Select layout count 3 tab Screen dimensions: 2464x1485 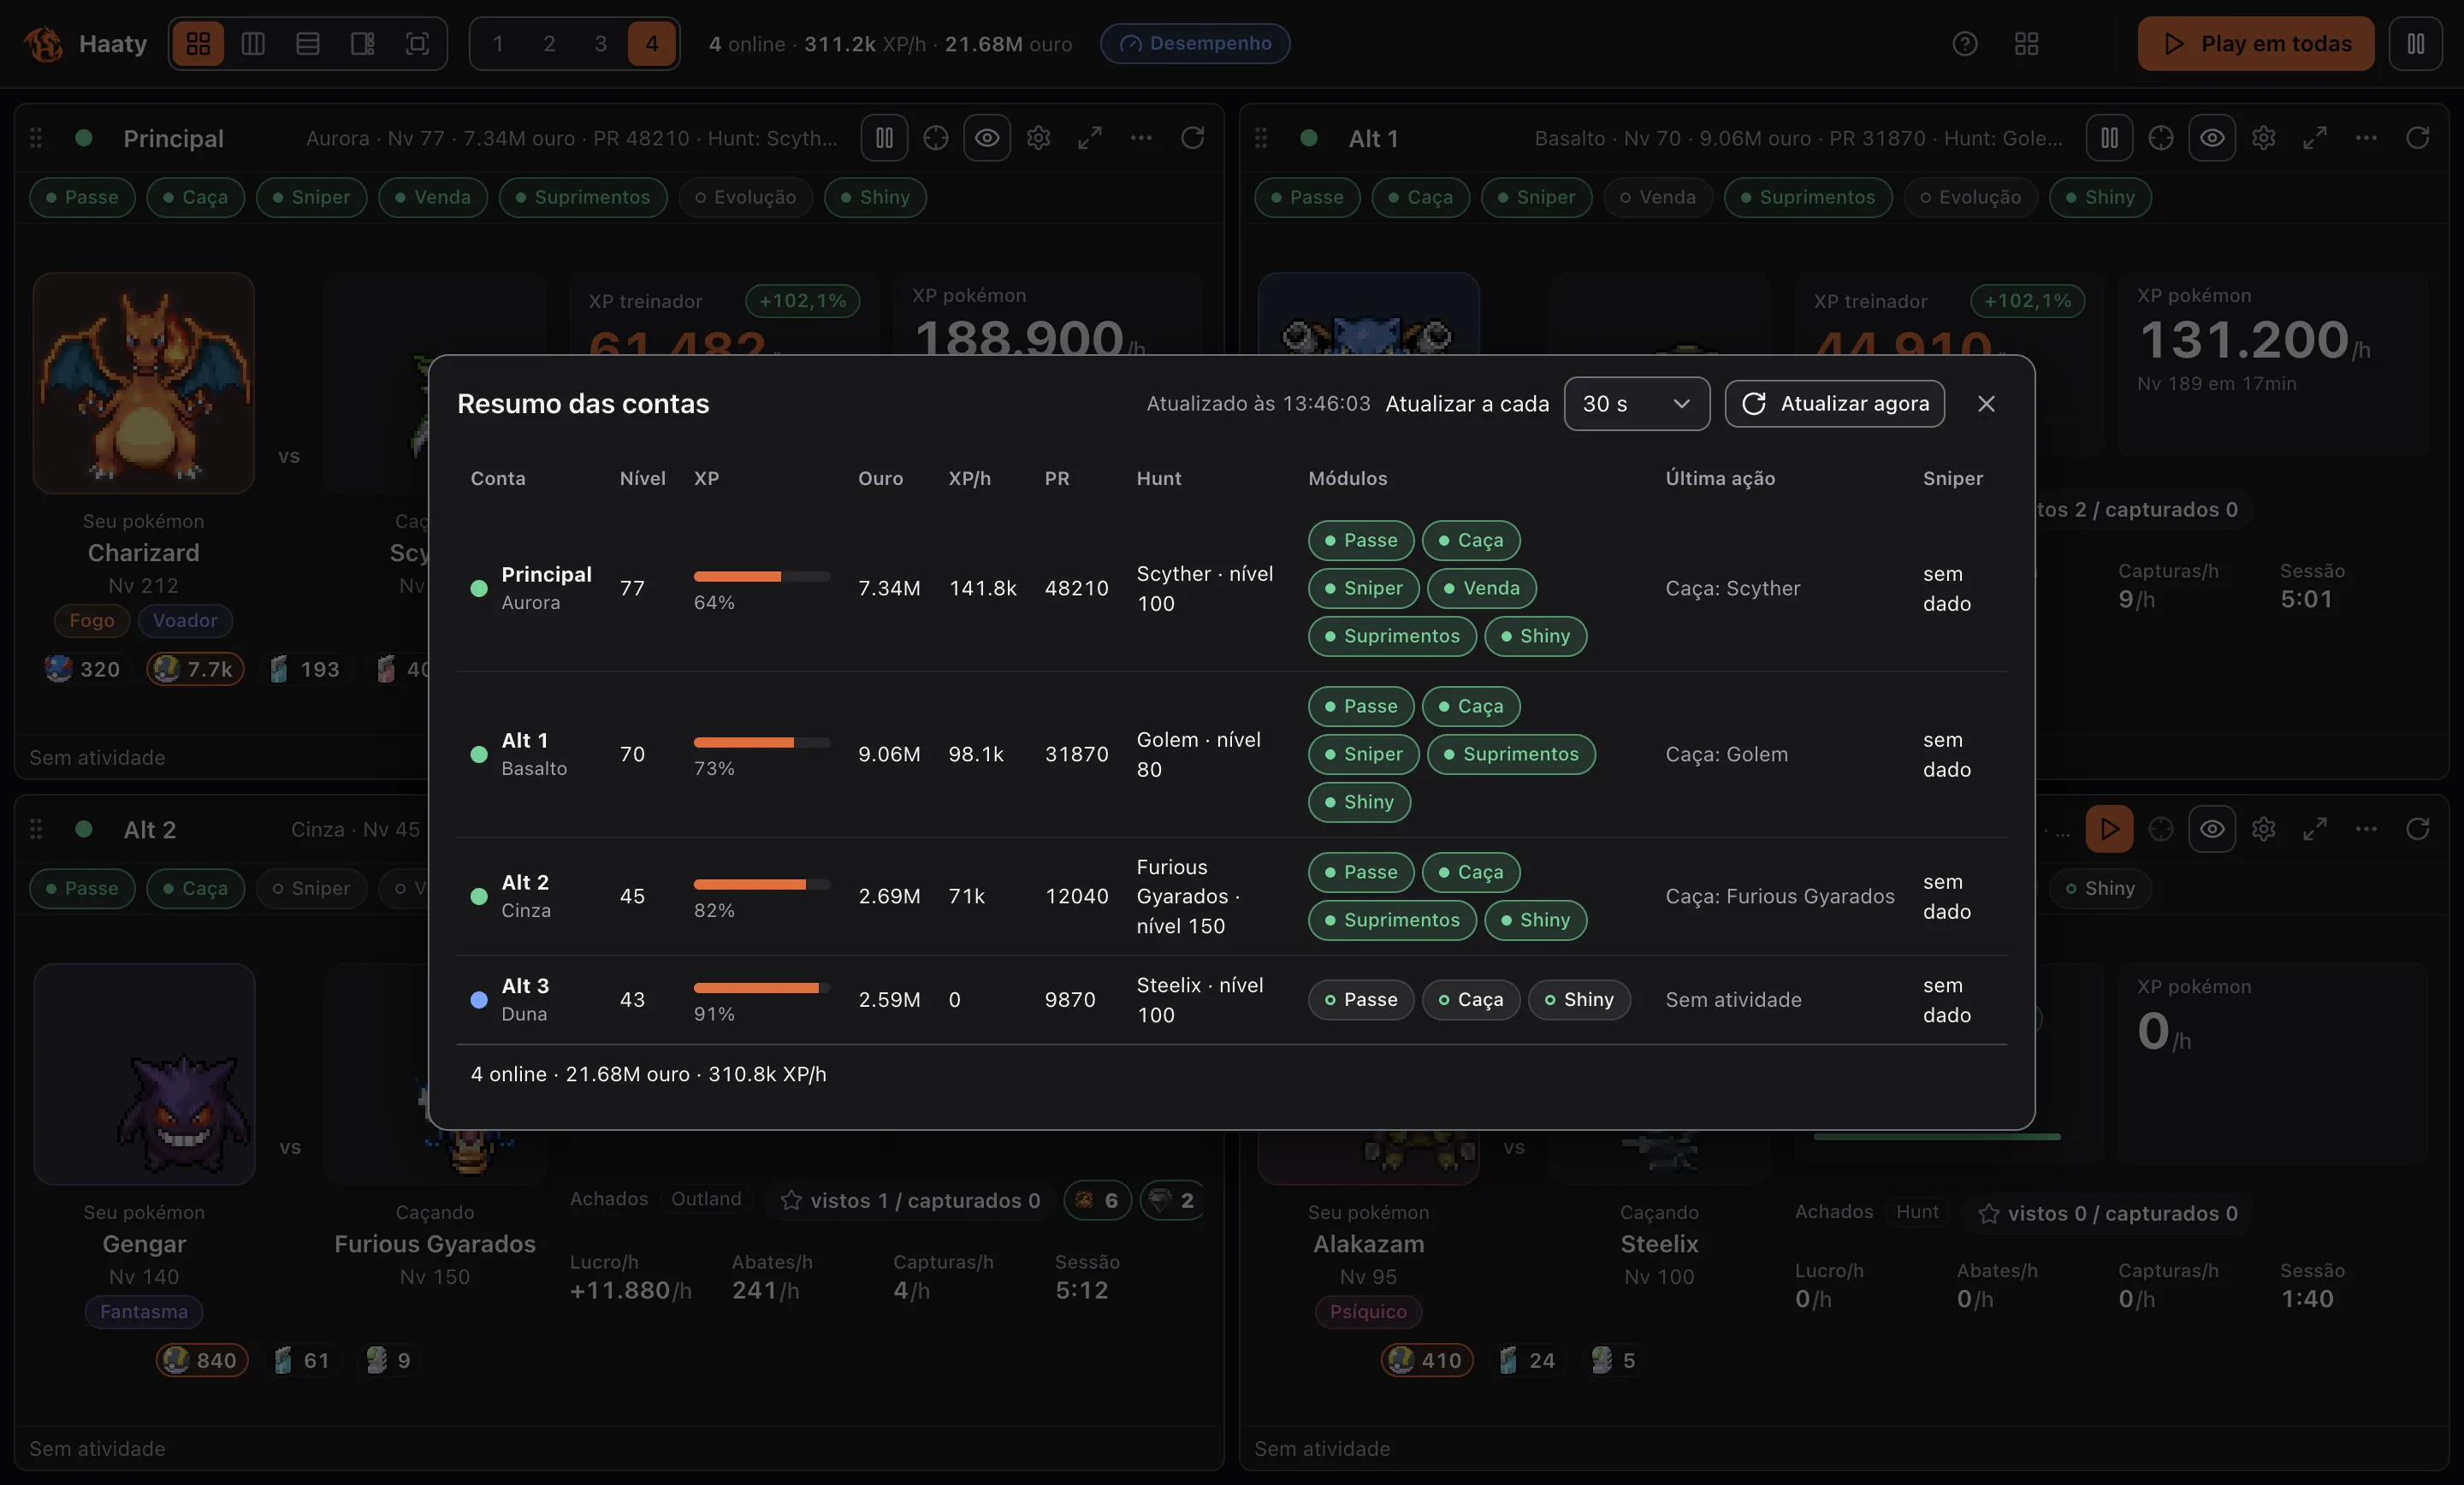(x=600, y=43)
